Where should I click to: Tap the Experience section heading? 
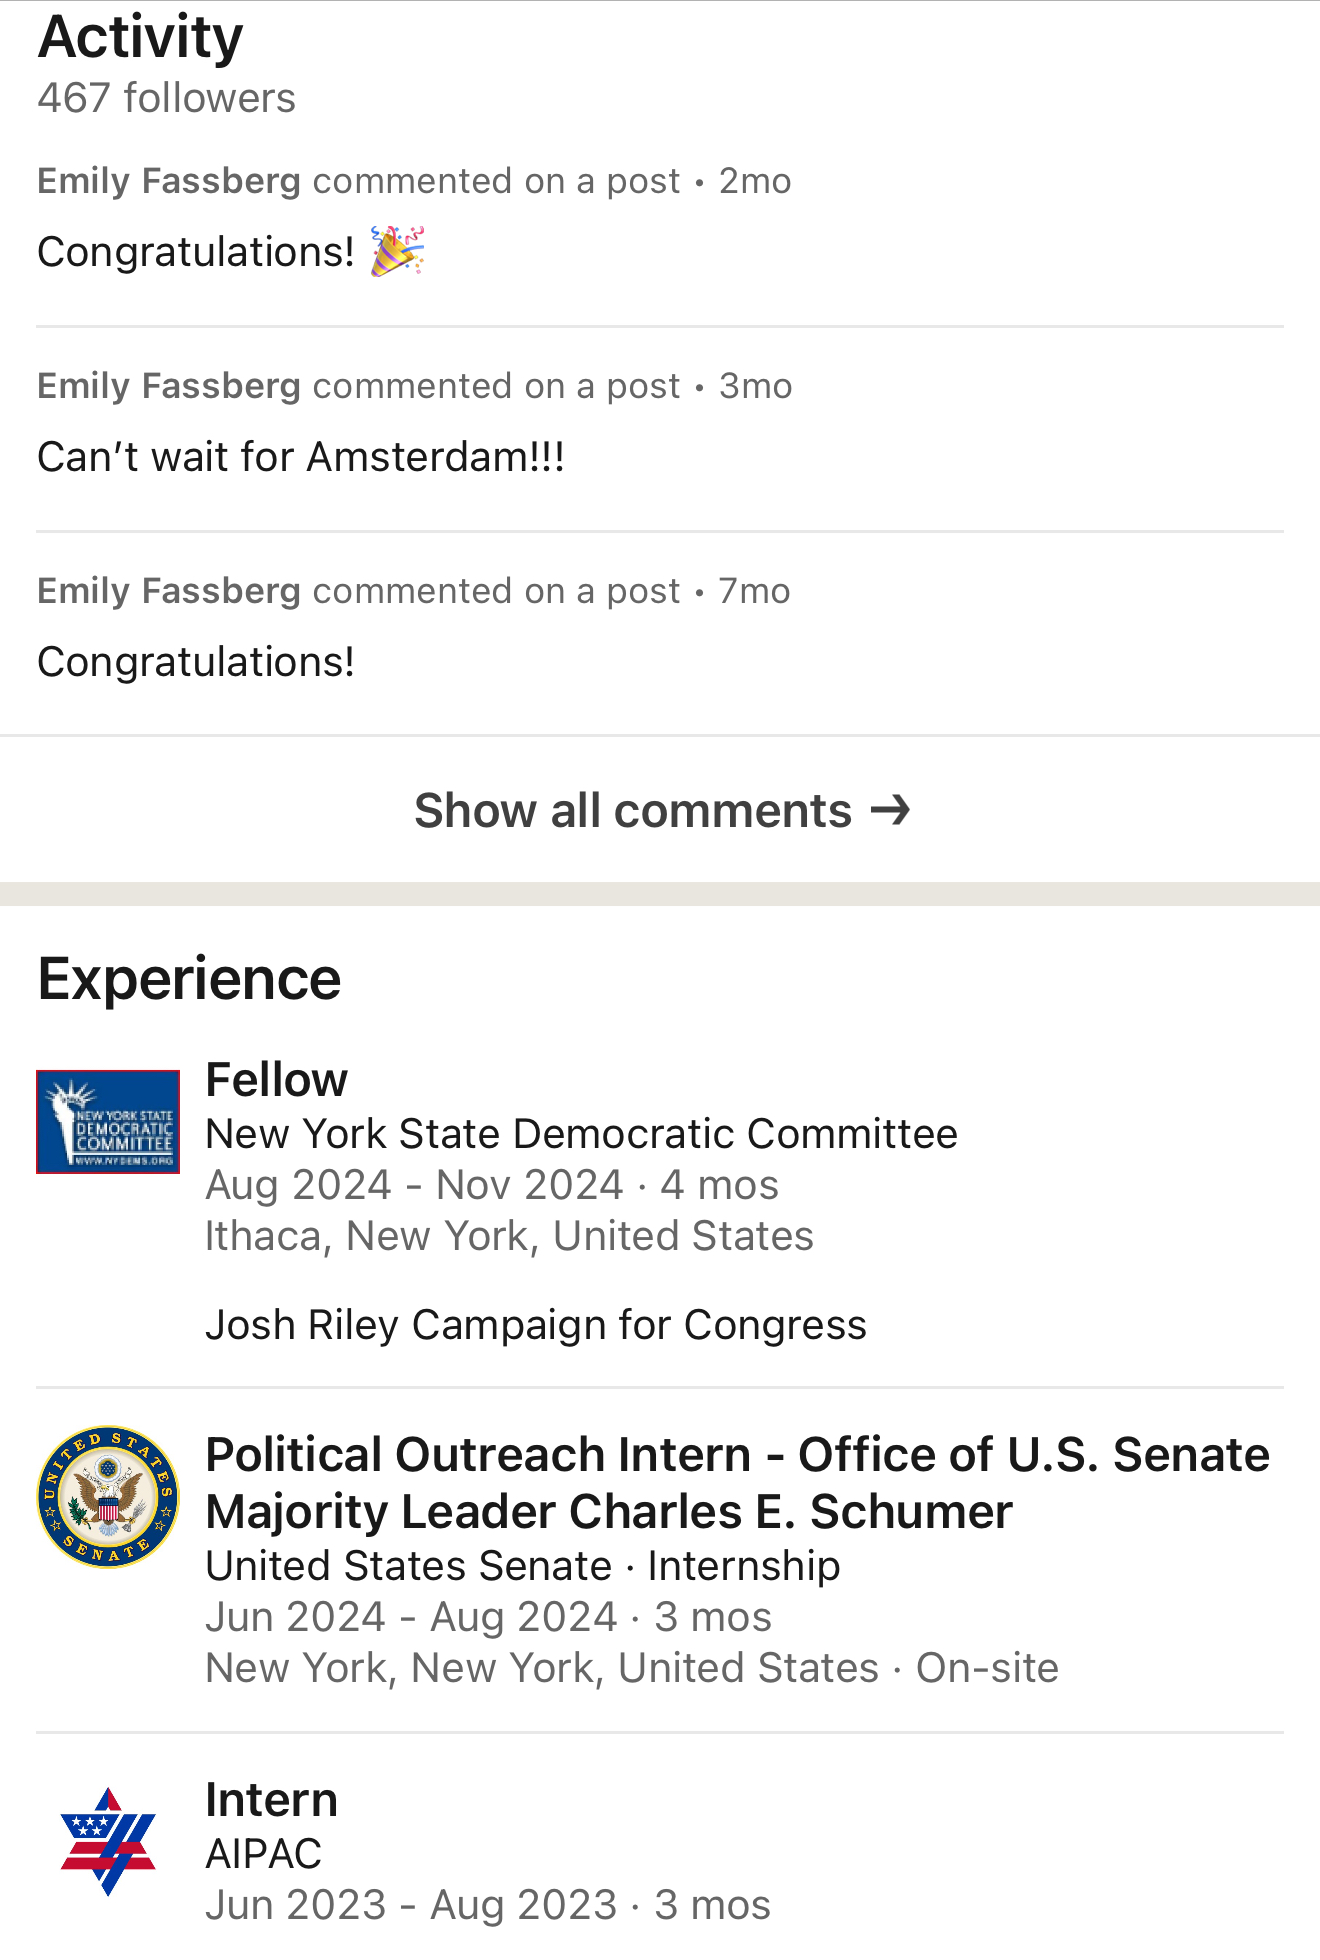click(189, 978)
